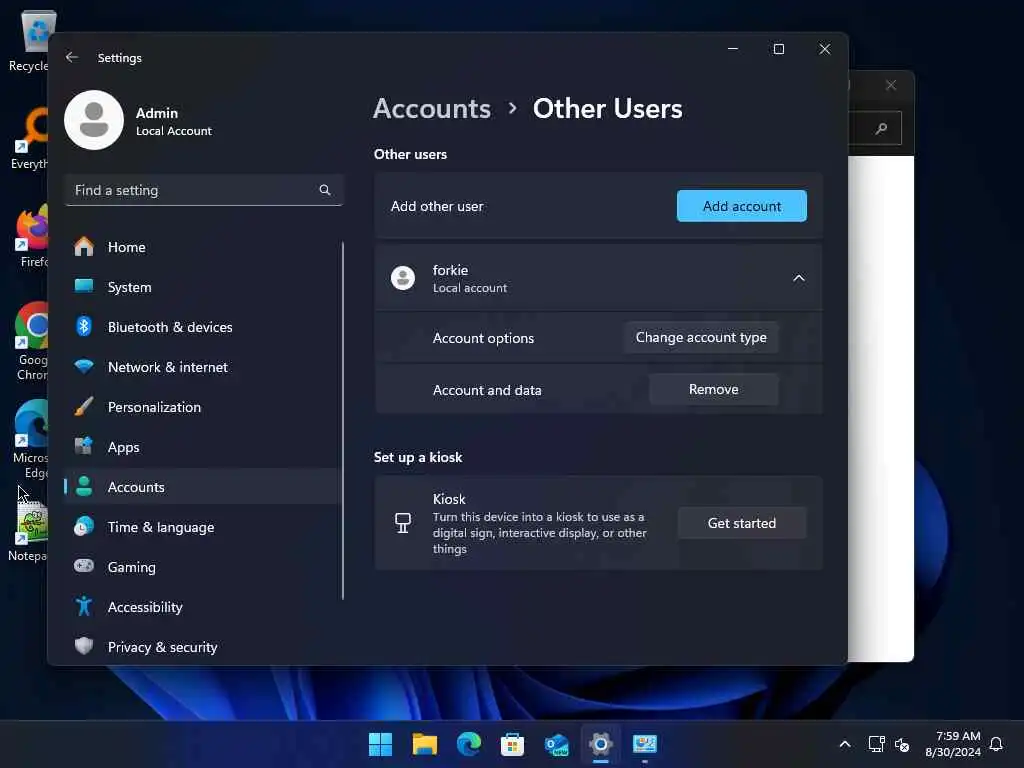Click the Privacy shield icon
1024x768 pixels.
84,646
